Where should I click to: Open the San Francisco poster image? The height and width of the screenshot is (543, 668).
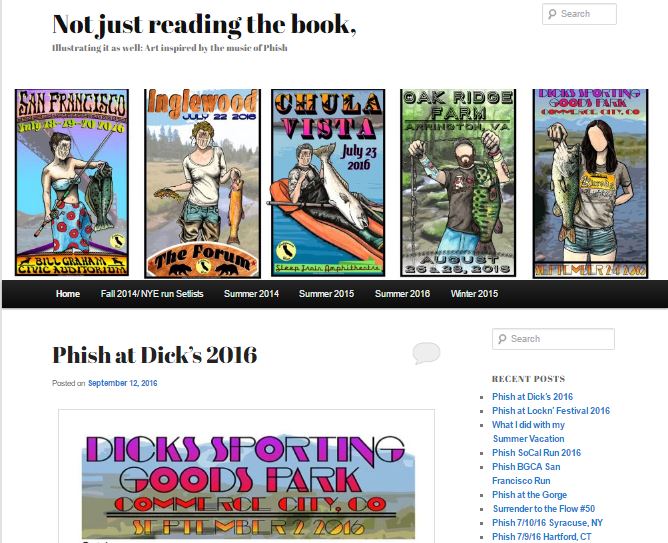(x=72, y=183)
